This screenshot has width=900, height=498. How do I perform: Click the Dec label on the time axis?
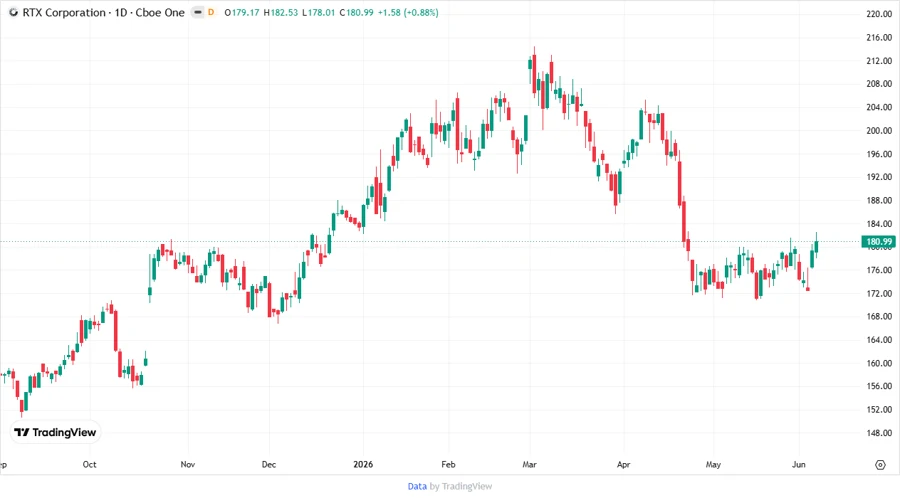pyautogui.click(x=269, y=464)
